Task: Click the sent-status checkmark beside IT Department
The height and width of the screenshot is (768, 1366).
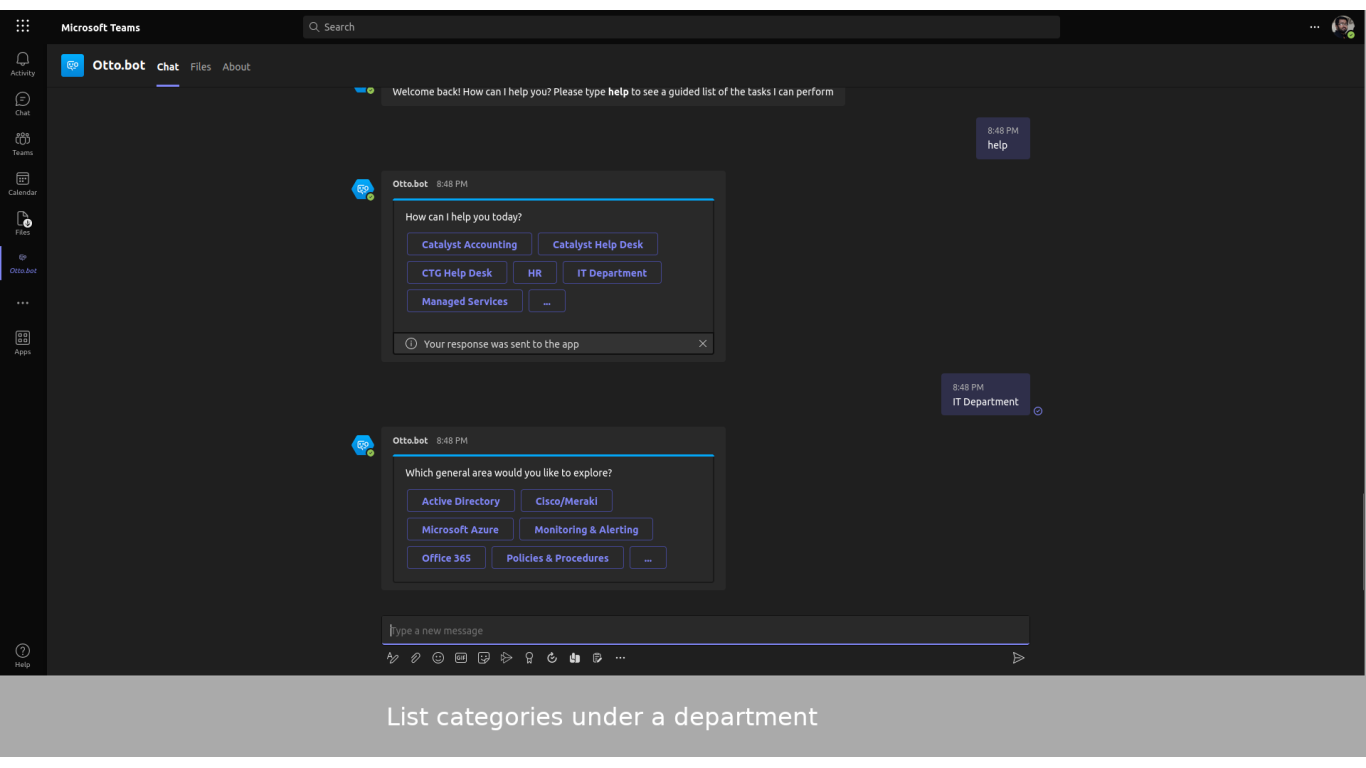Action: point(1038,411)
